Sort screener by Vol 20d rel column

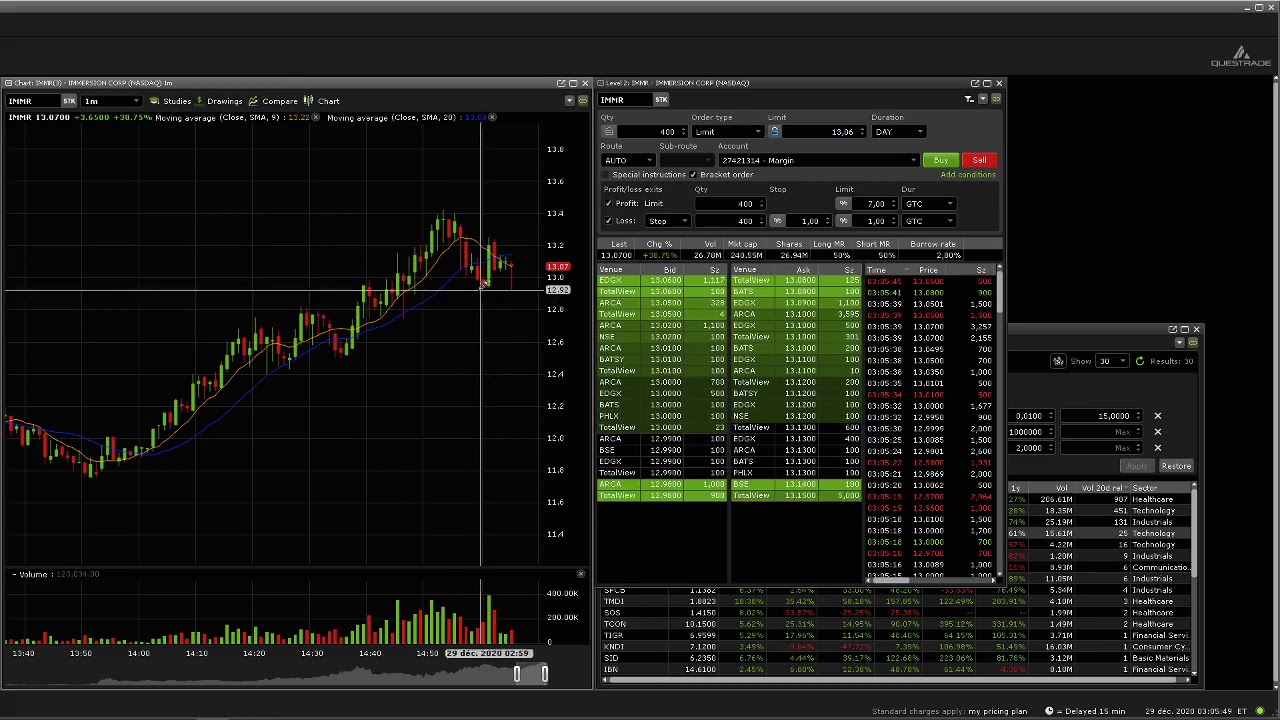click(1102, 488)
